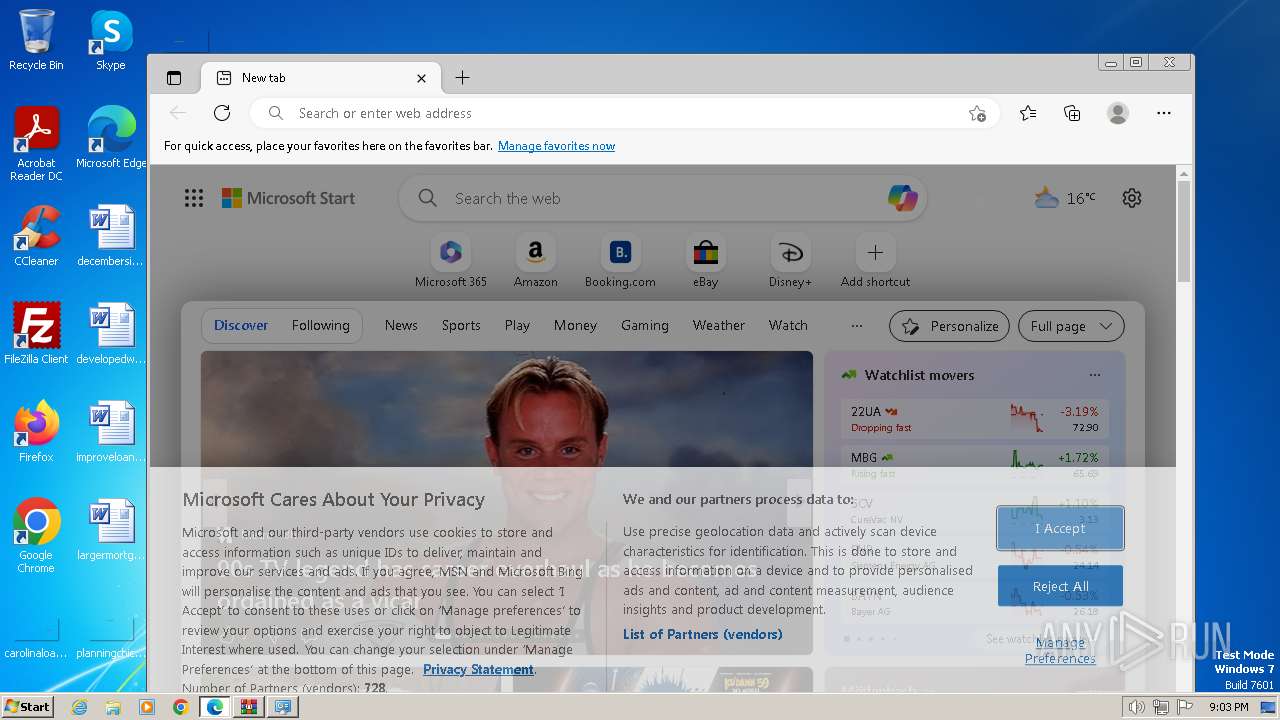Image resolution: width=1280 pixels, height=720 pixels.
Task: Open List of Partners (vendors) link
Action: pyautogui.click(x=703, y=634)
